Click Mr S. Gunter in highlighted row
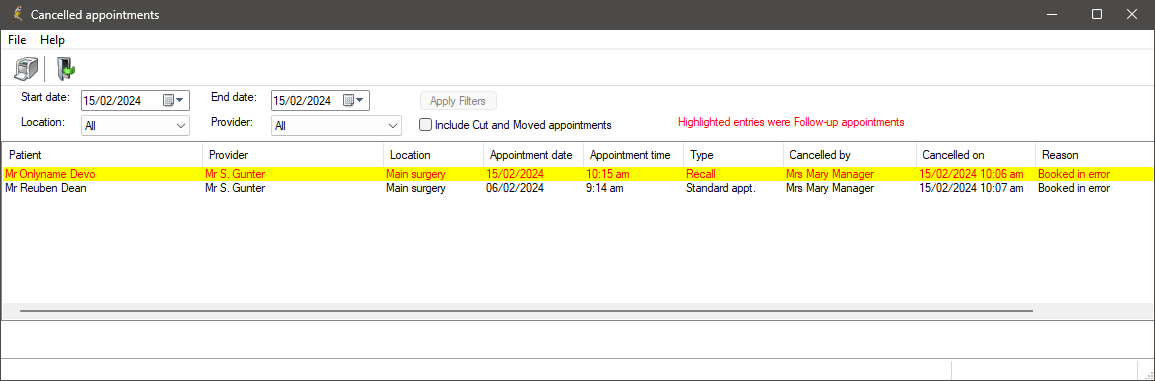Viewport: 1155px width, 381px height. (235, 174)
